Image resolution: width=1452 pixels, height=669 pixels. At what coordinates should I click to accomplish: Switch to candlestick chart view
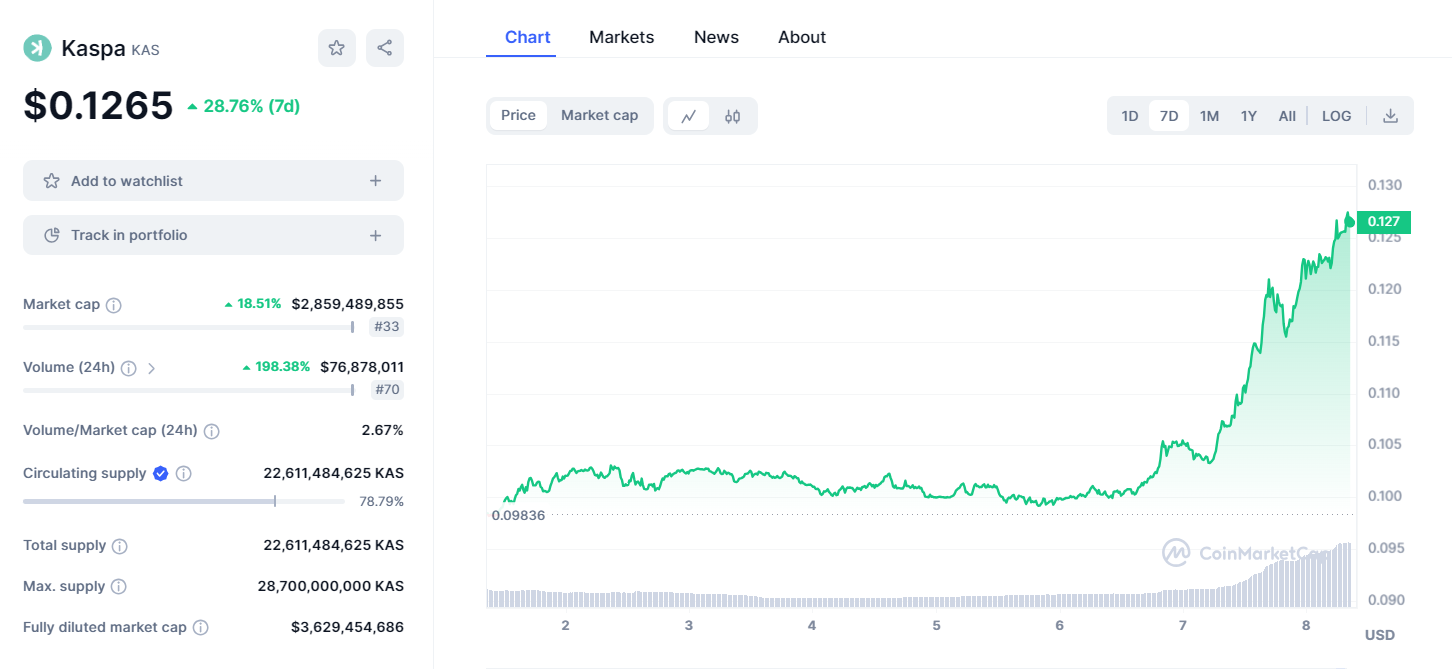pyautogui.click(x=733, y=116)
